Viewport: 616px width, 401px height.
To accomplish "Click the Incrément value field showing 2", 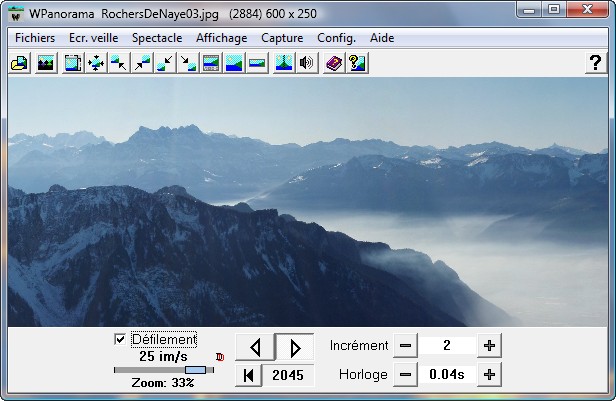I will tap(447, 346).
